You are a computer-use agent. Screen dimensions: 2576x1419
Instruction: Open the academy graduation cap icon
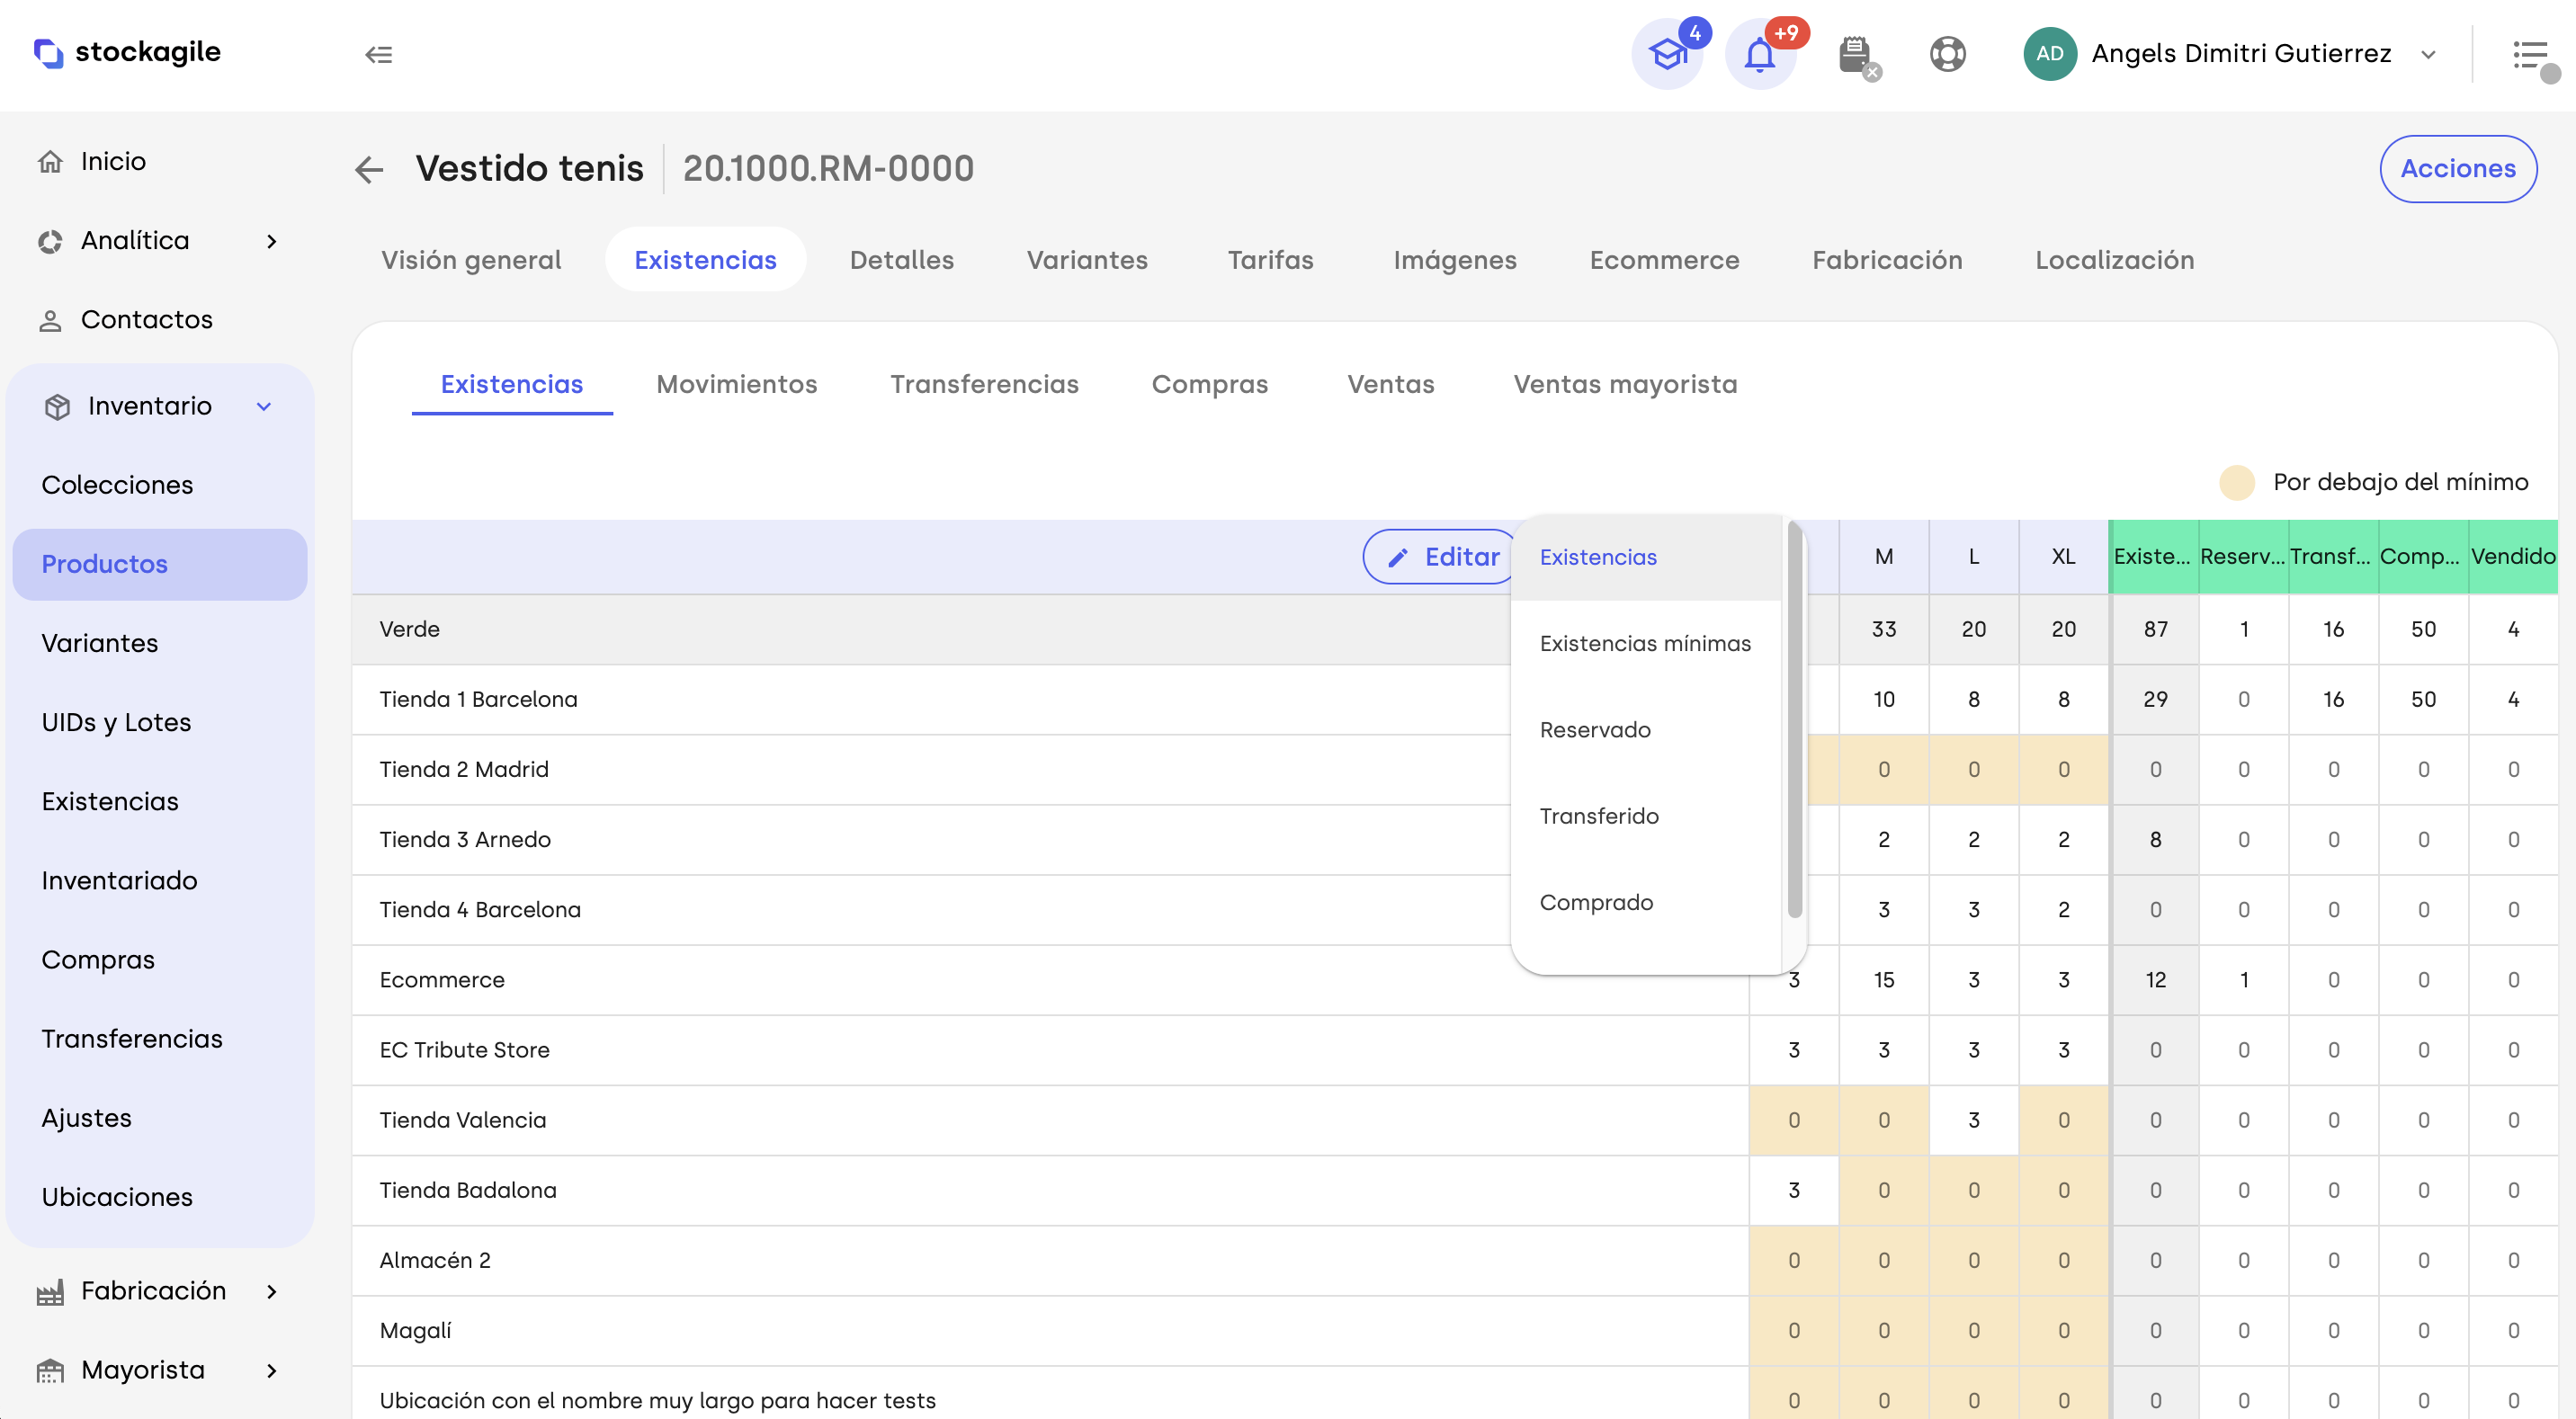1667,54
